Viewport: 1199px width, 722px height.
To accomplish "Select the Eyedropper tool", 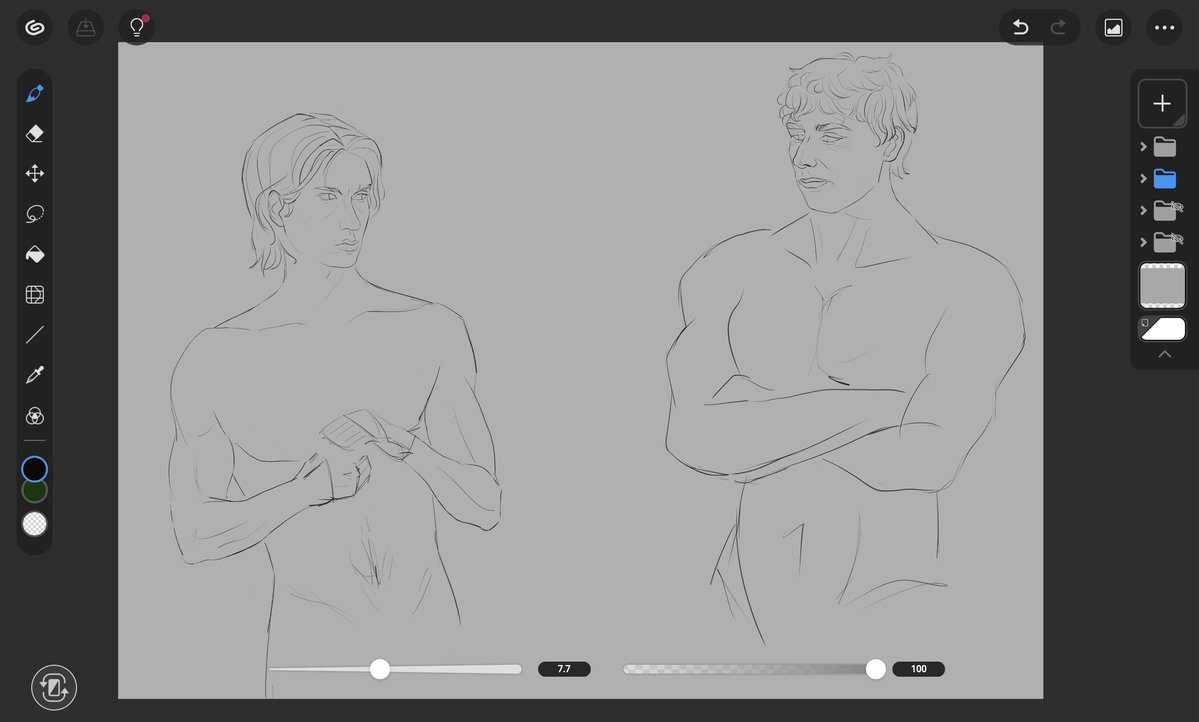I will tap(34, 375).
